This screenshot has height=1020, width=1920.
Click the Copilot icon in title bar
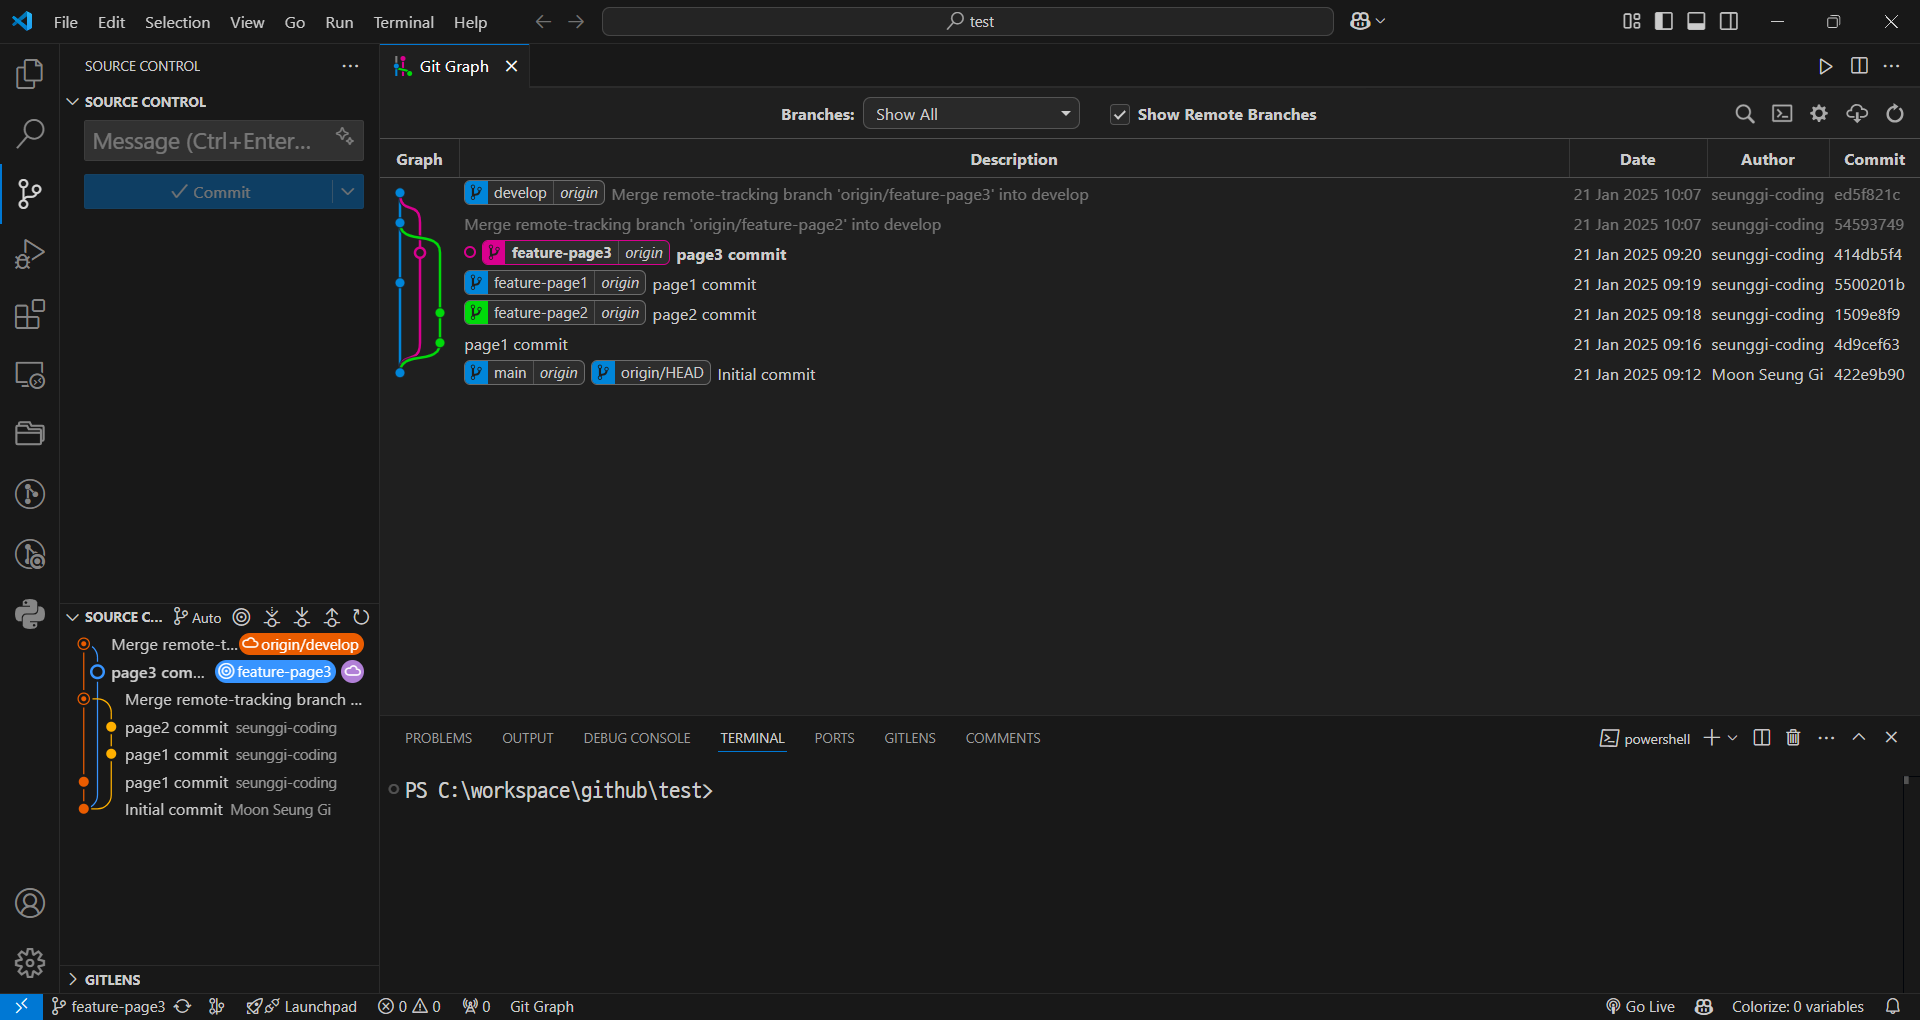[x=1360, y=21]
